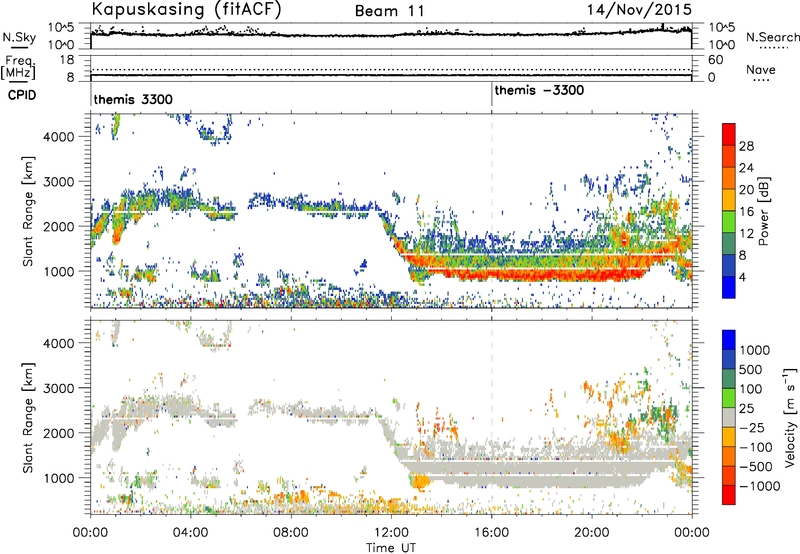
Task: Click the dashed 16:00 marker line in the power panel
Action: 492,210
